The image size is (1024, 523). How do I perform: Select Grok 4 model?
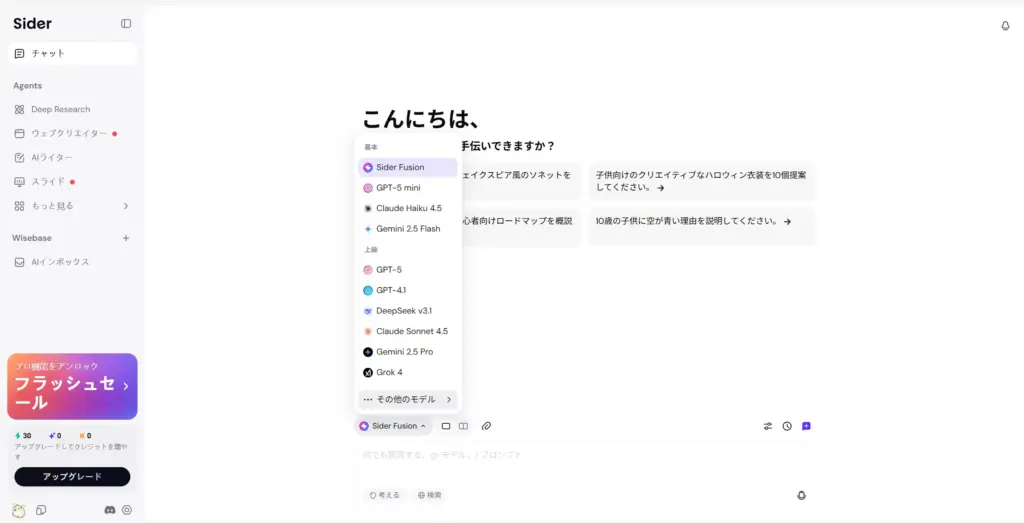pos(408,372)
